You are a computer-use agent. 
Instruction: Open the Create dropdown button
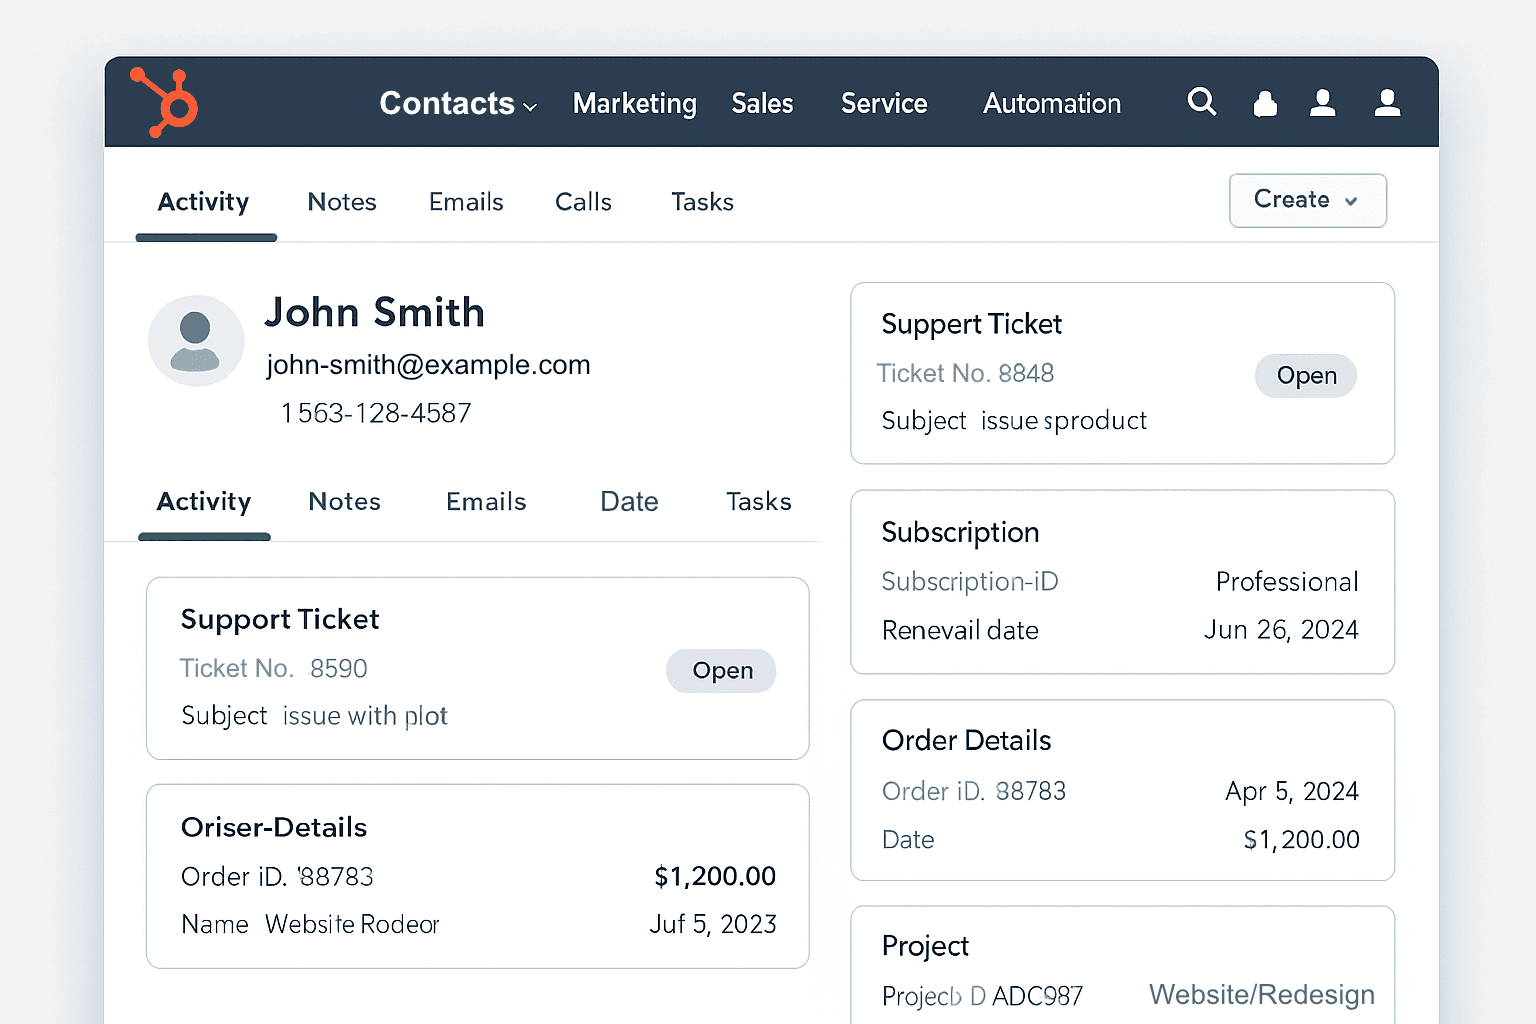(x=1306, y=200)
